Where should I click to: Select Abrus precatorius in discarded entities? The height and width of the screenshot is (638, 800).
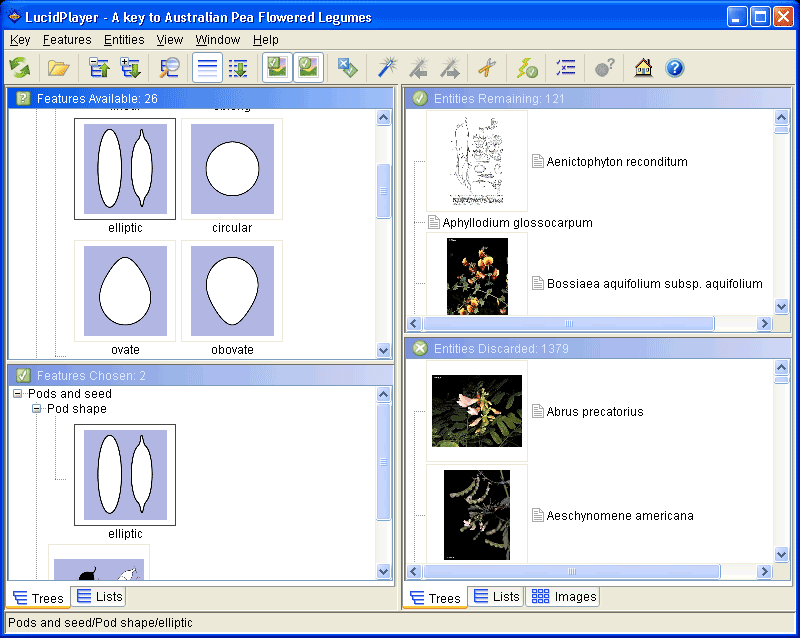pyautogui.click(x=594, y=412)
